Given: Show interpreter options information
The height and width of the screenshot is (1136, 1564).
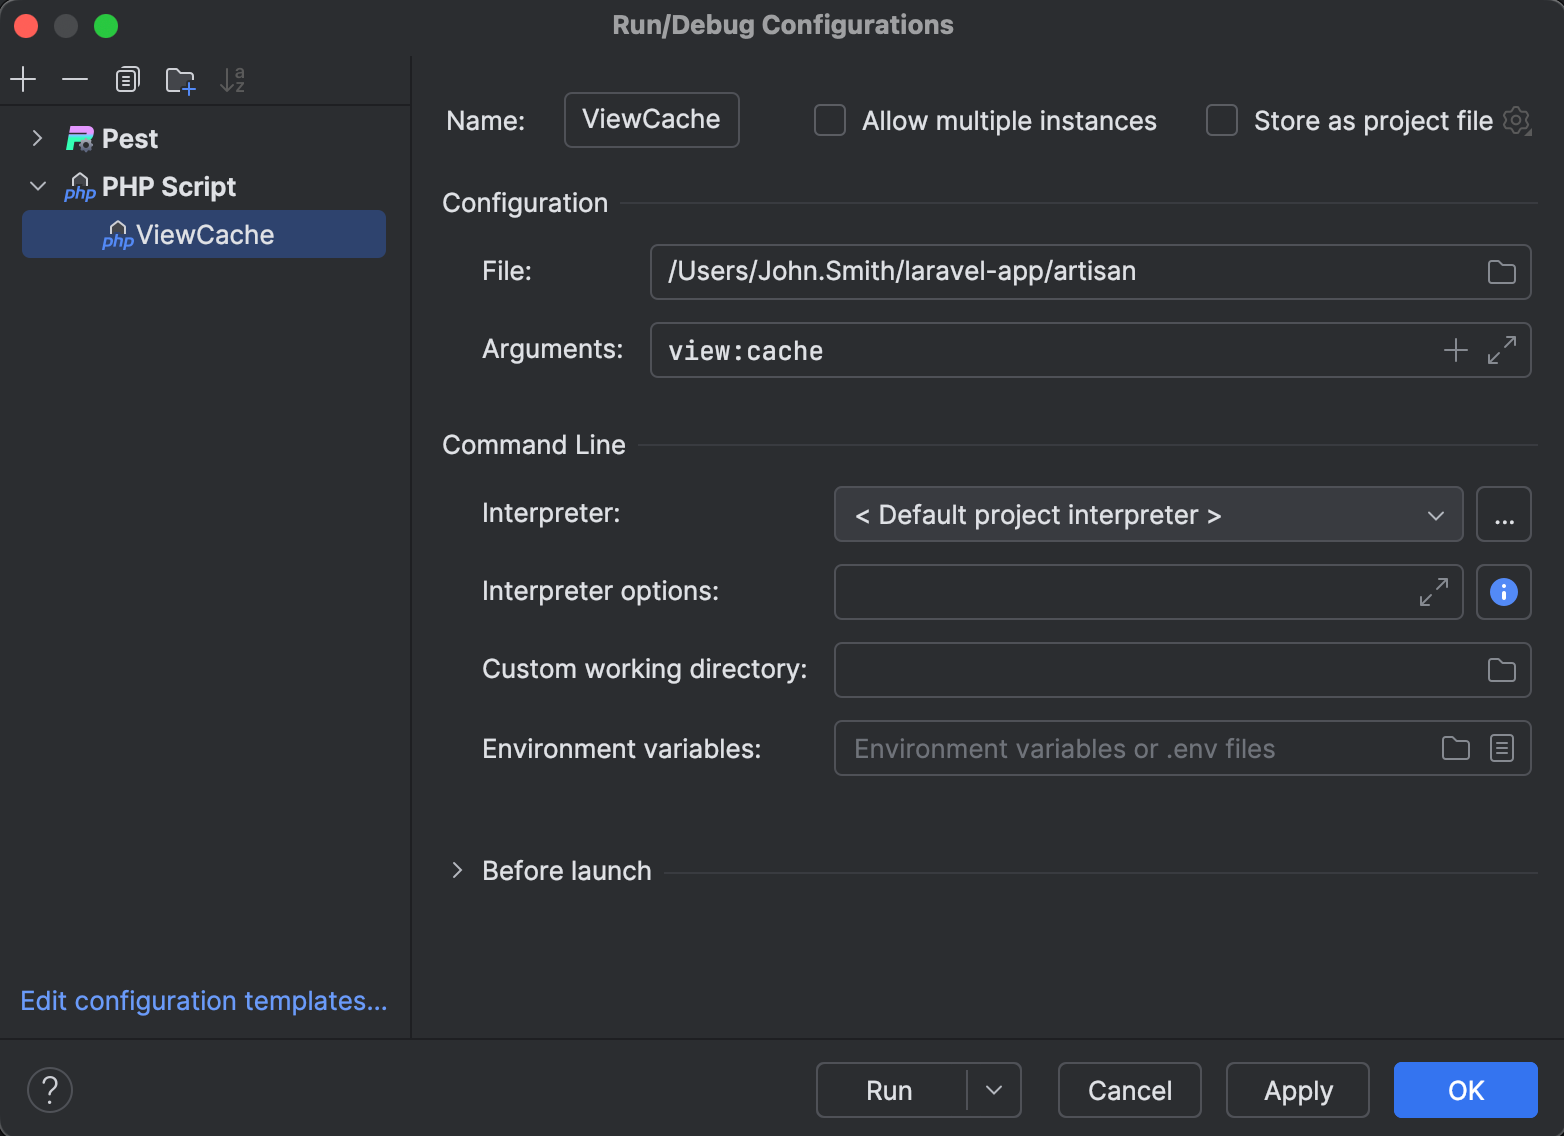Looking at the screenshot, I should (1503, 591).
